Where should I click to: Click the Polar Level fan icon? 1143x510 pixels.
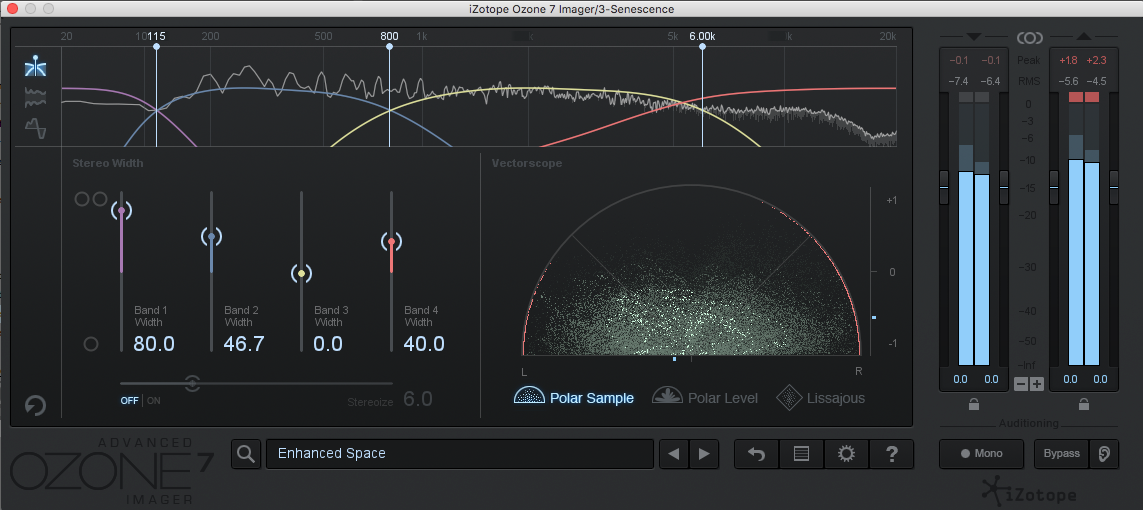tap(666, 396)
